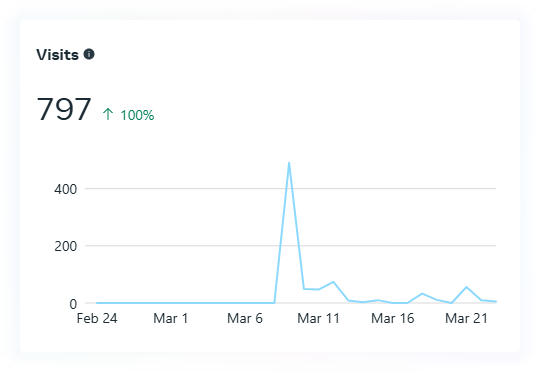Click the green upward arrow icon
Screen dimensions: 560x392
coord(108,114)
